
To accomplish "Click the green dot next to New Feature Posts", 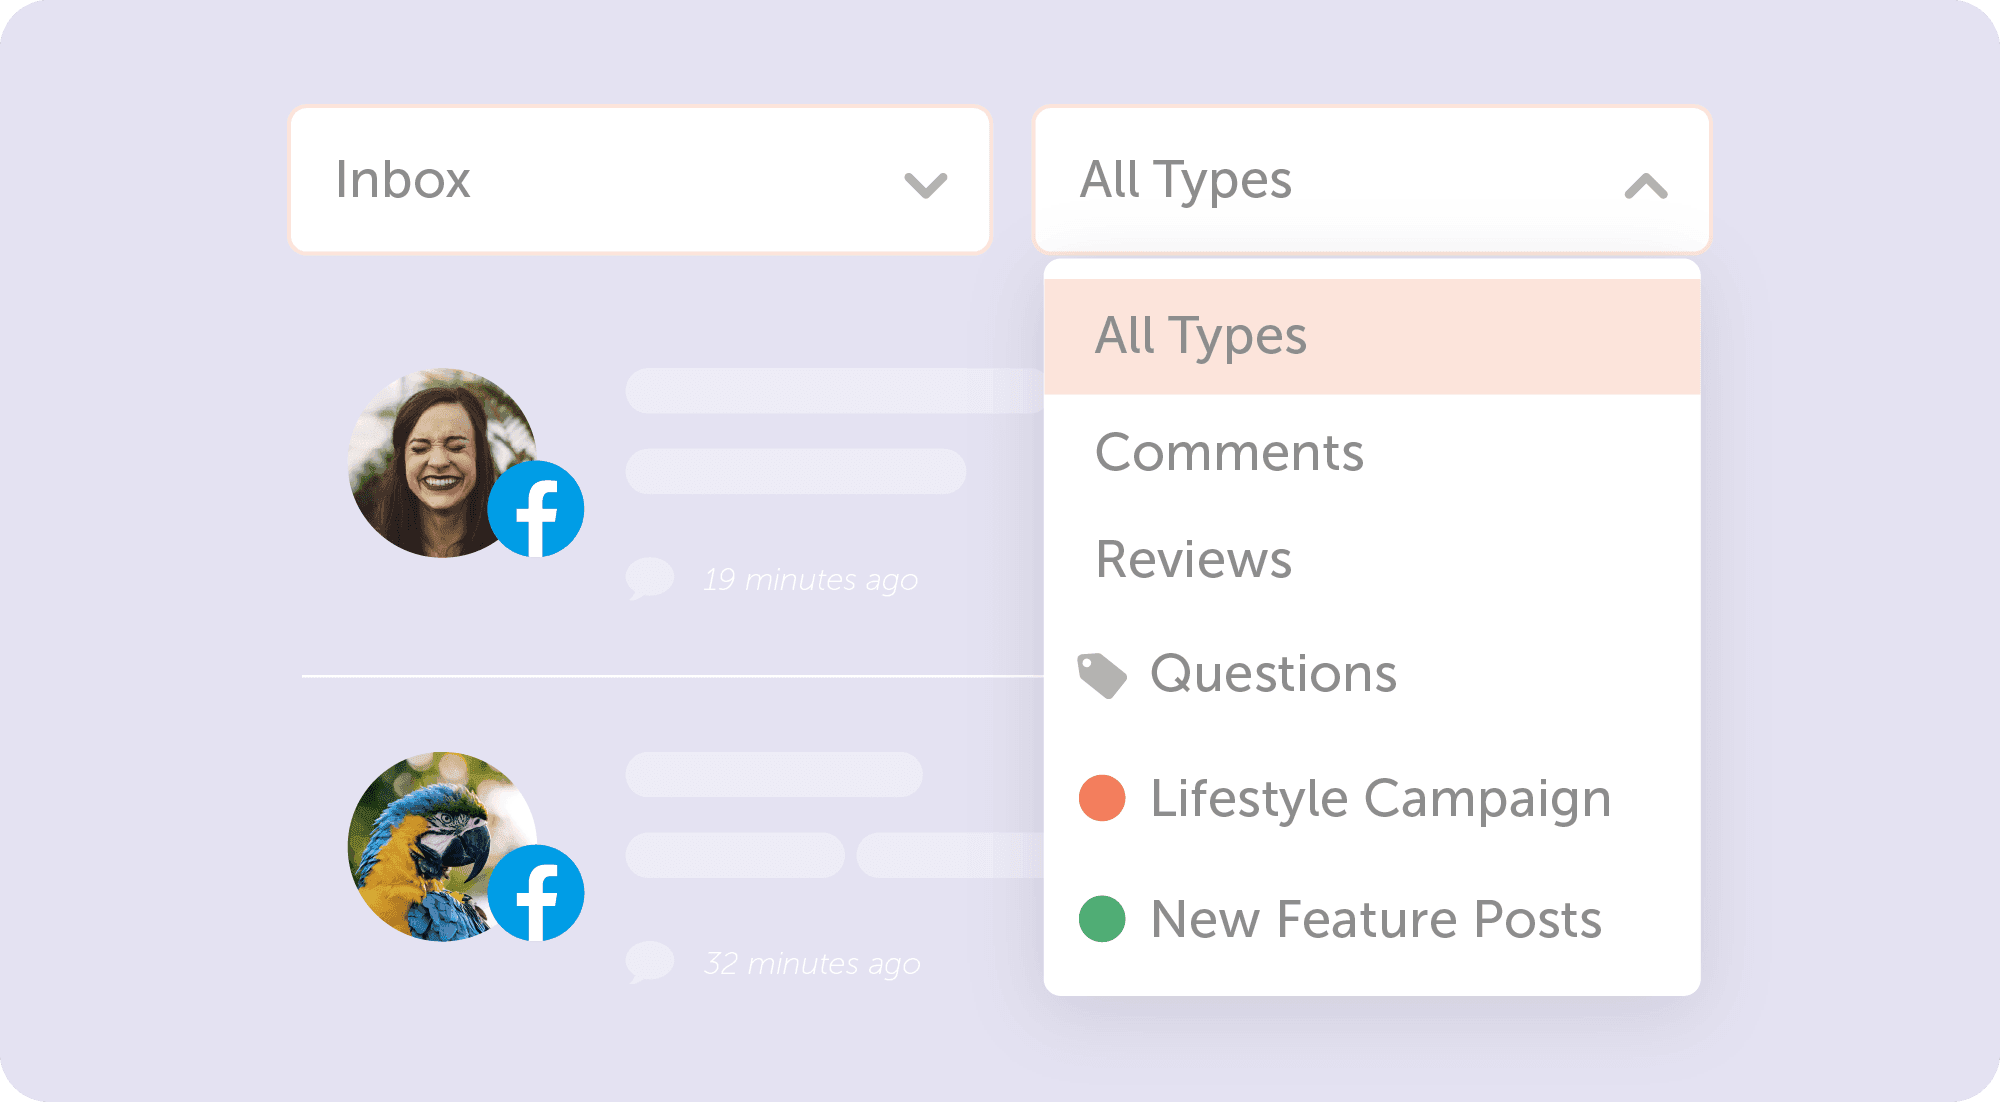I will click(x=1102, y=919).
